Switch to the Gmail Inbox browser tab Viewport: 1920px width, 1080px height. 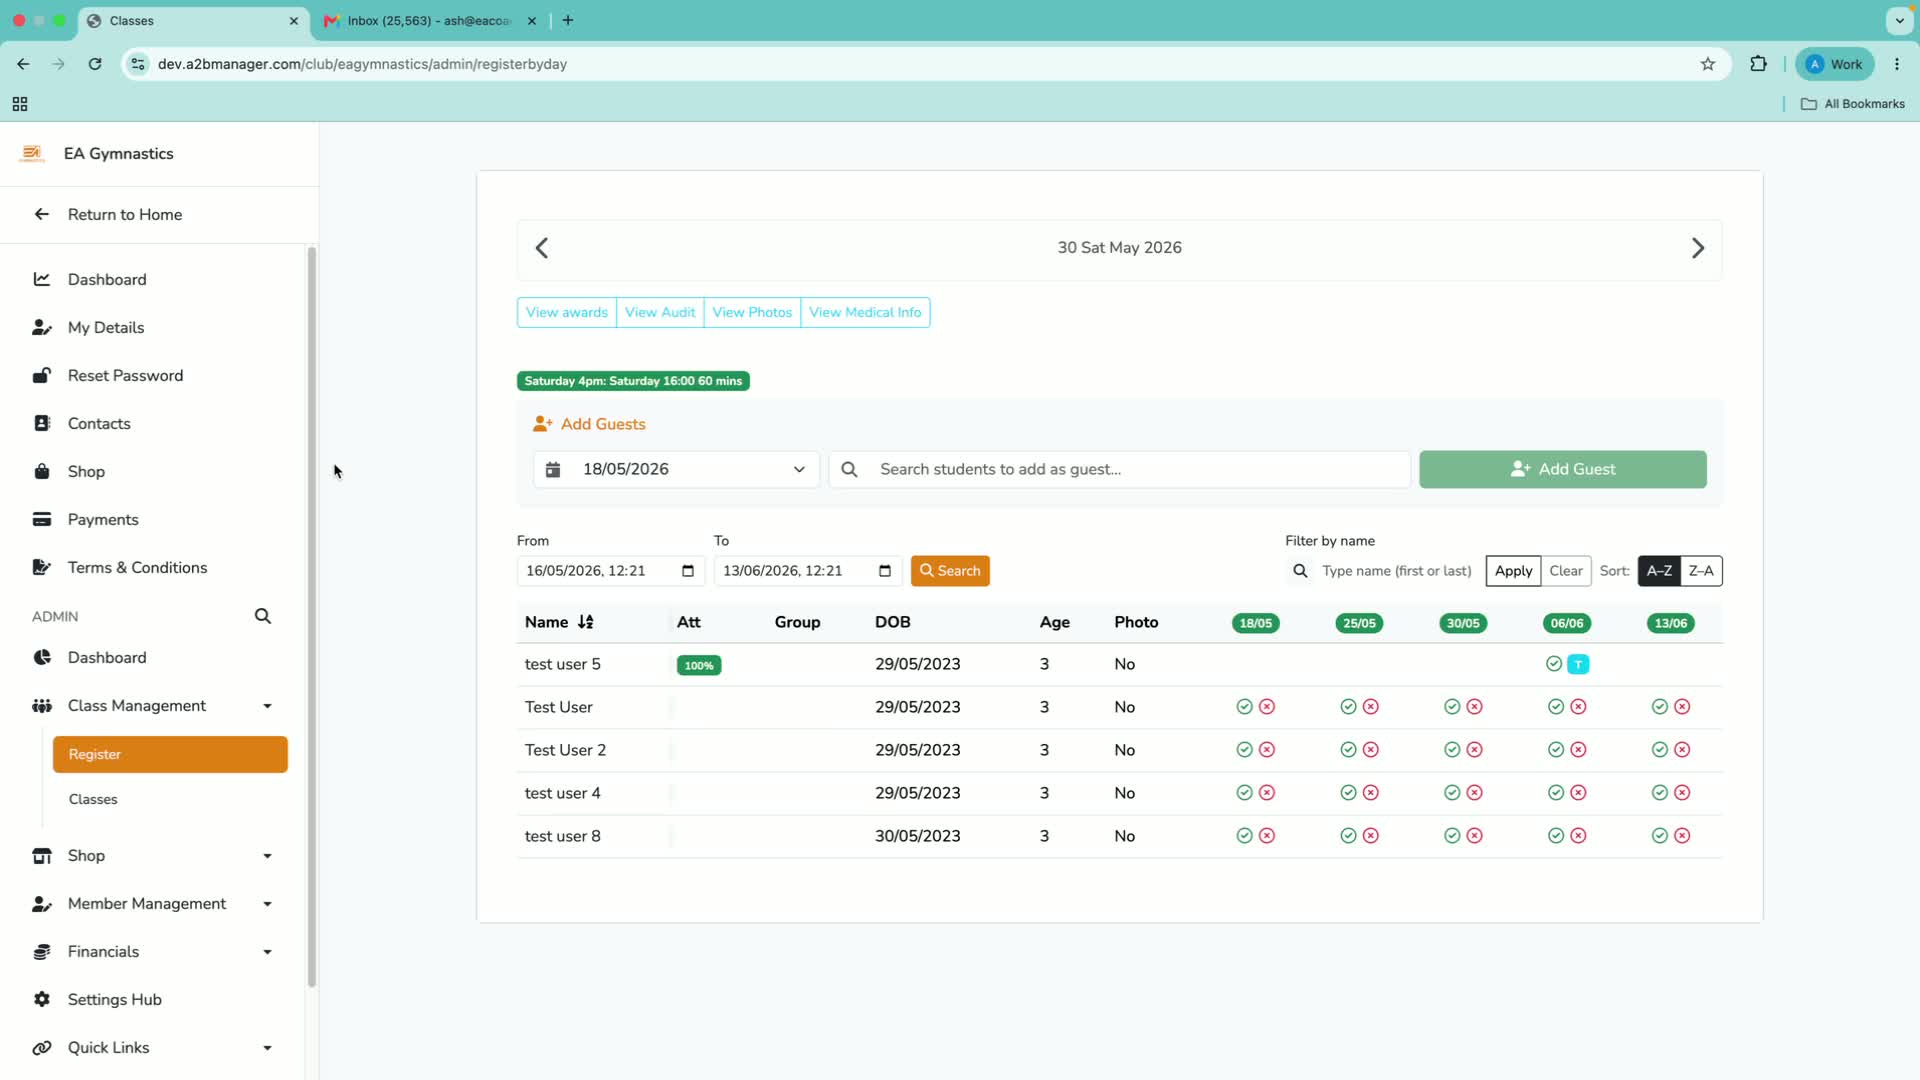[x=429, y=20]
